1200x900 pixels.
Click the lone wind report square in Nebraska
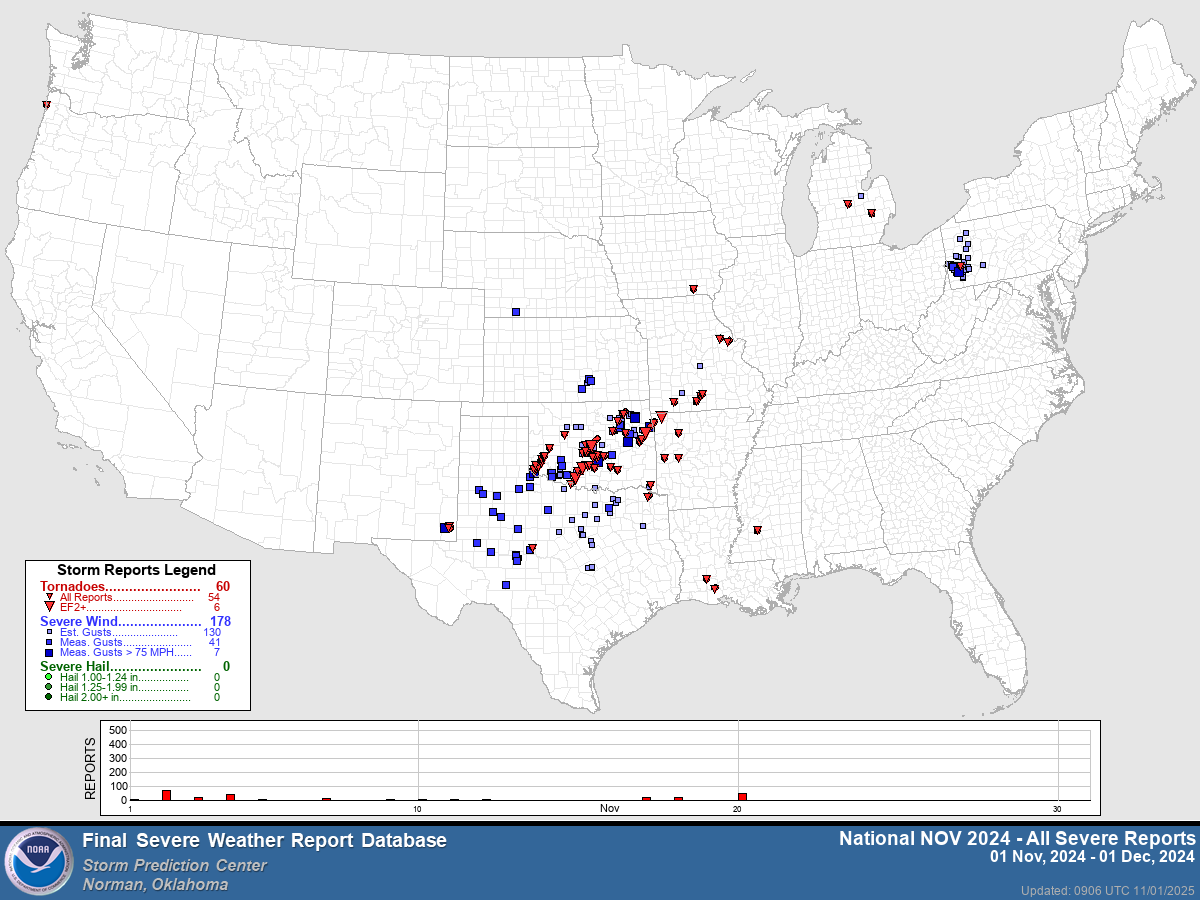516,312
